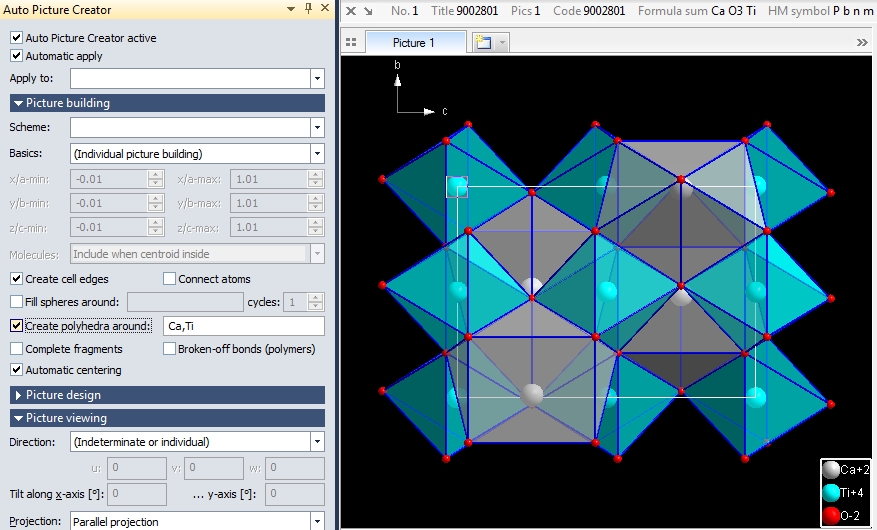Click the X icon left of No. 1
Image resolution: width=877 pixels, height=530 pixels.
coord(350,11)
